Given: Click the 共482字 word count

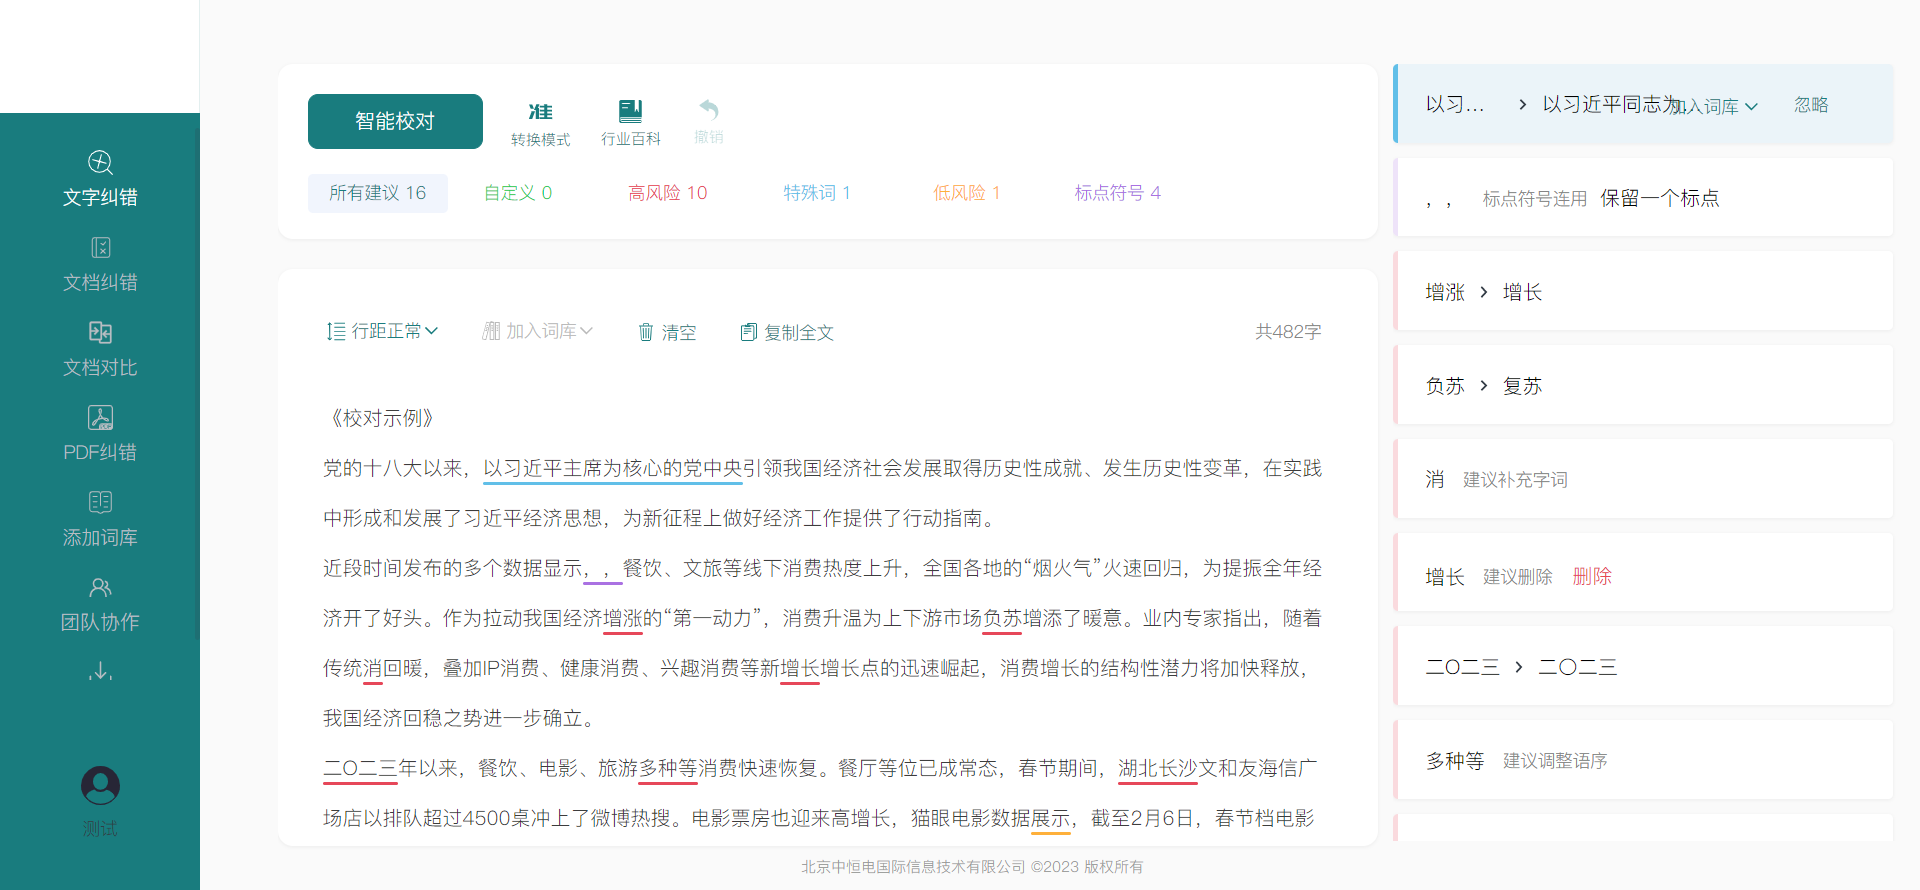Looking at the screenshot, I should click(x=1288, y=332).
